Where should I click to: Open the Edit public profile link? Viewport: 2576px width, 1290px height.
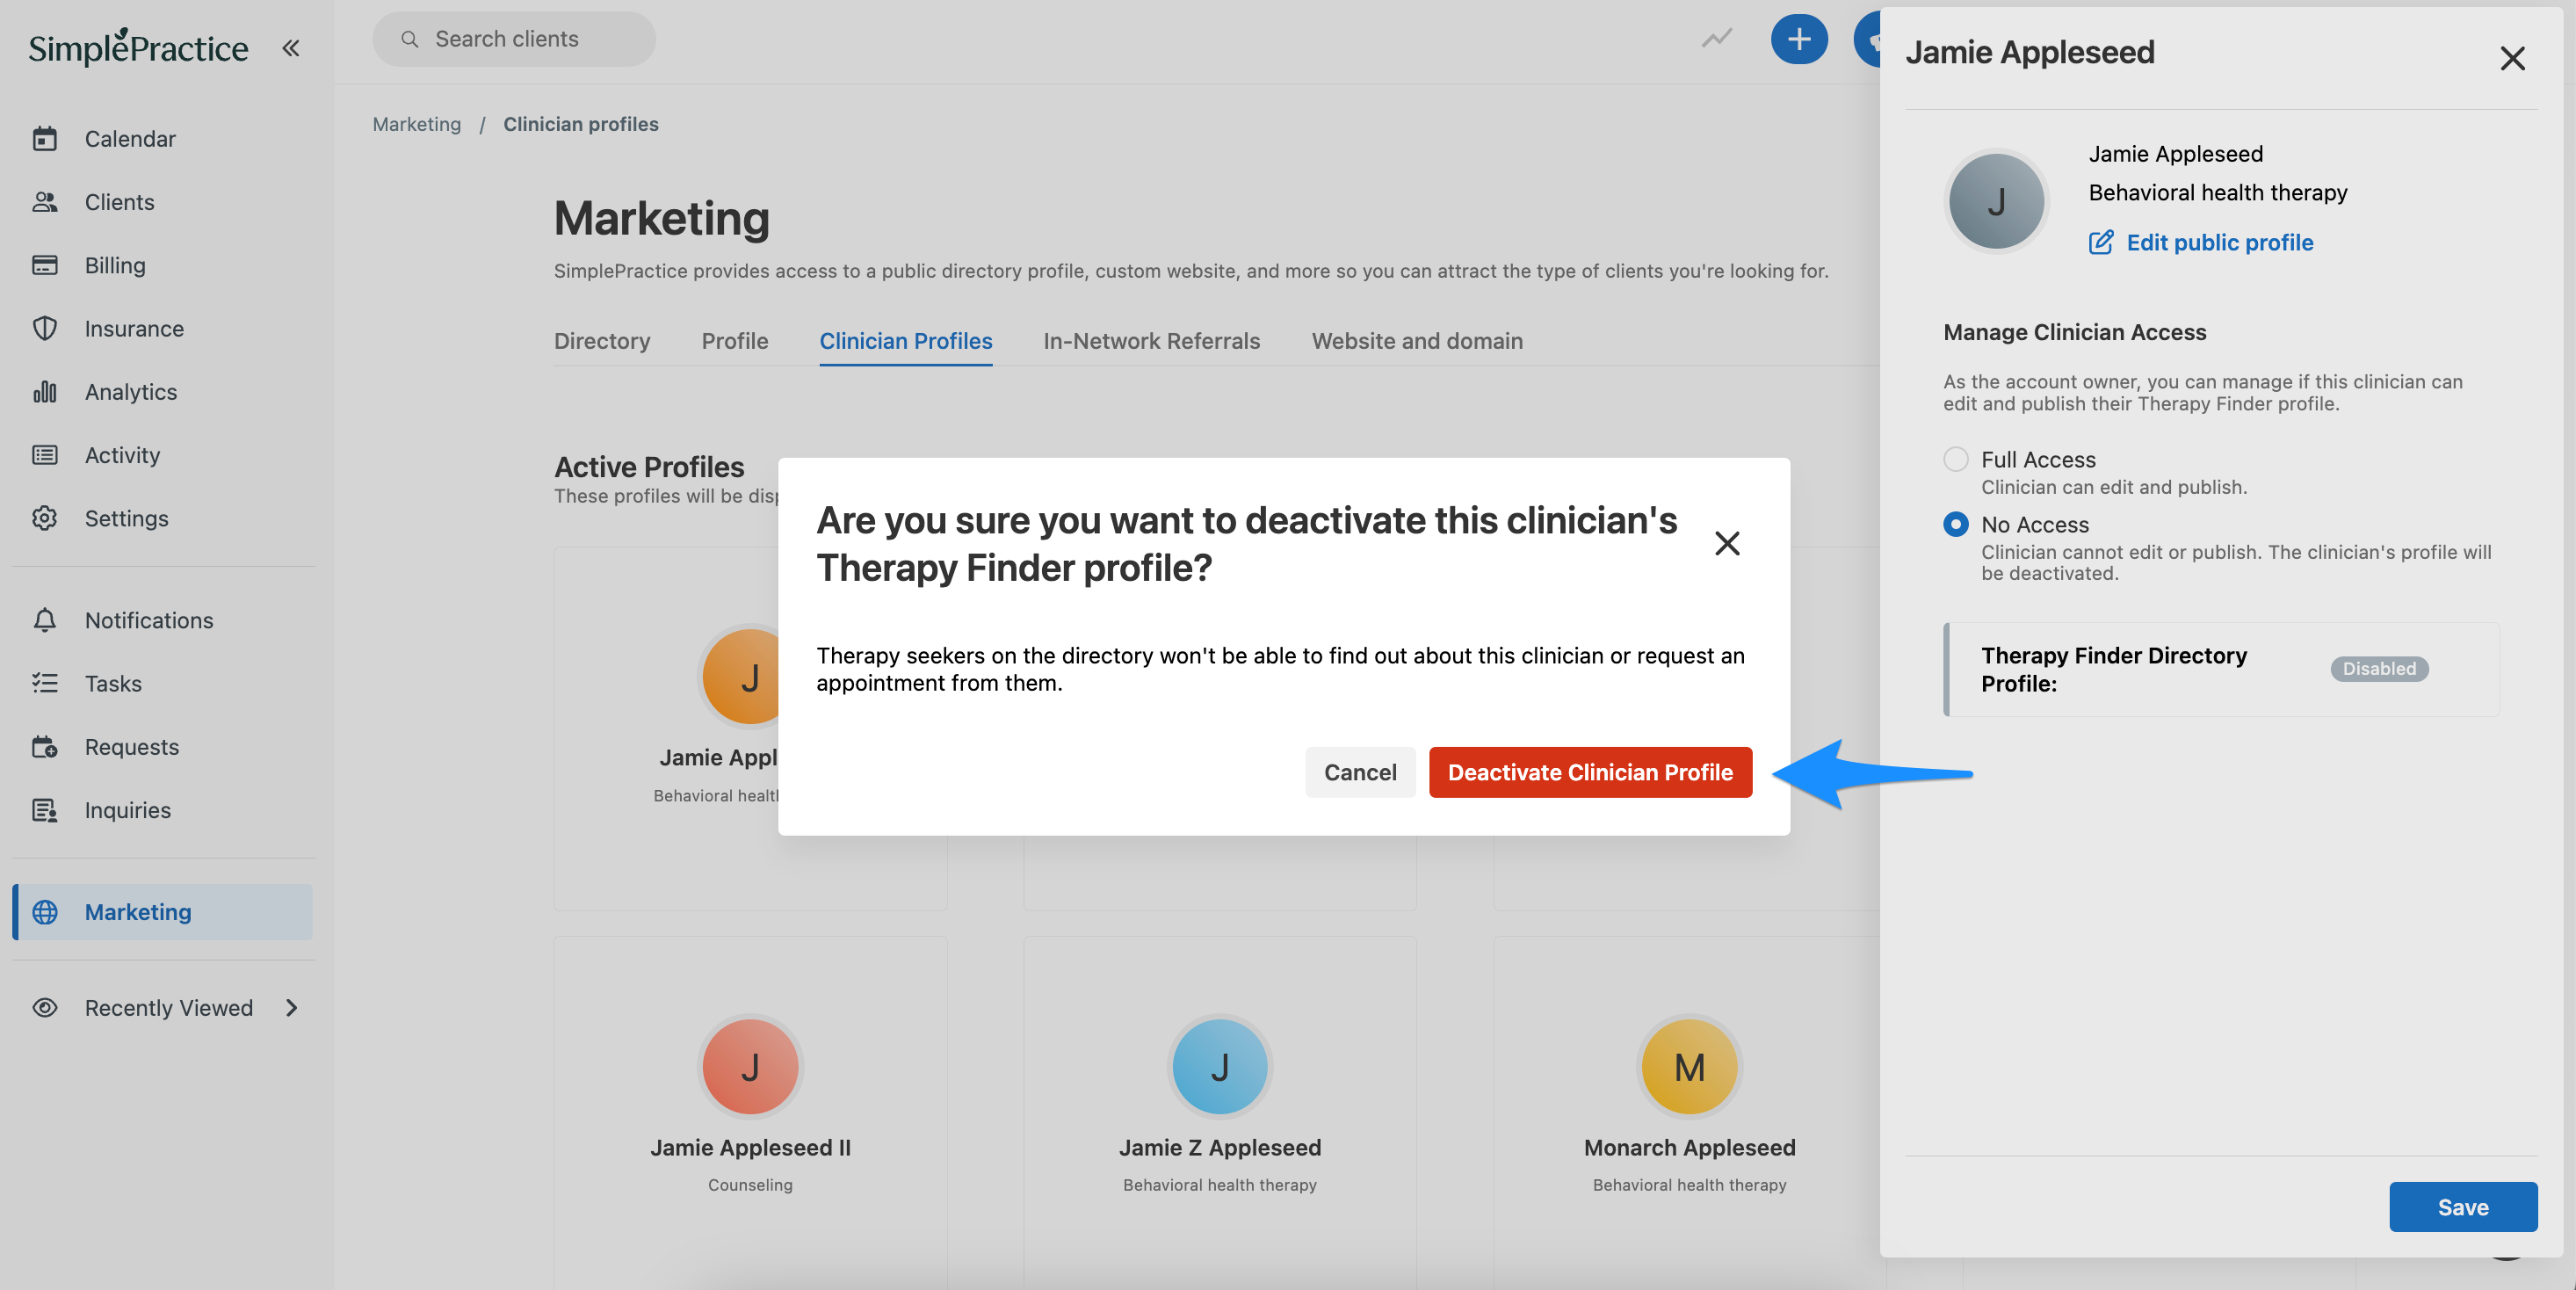coord(2219,242)
